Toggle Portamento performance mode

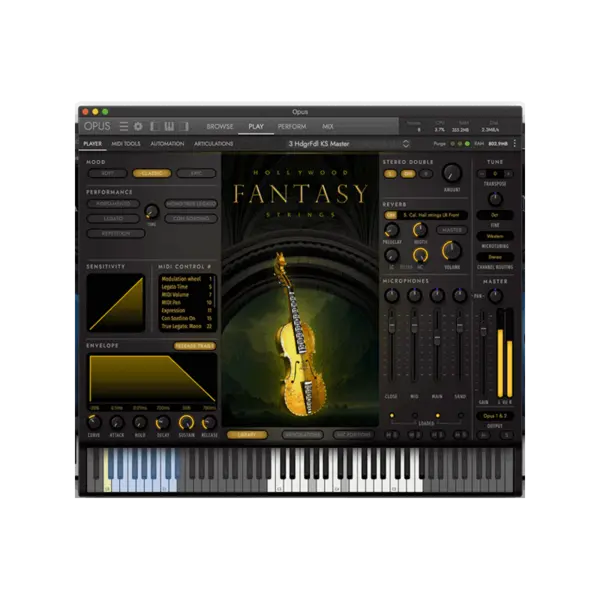pyautogui.click(x=113, y=204)
